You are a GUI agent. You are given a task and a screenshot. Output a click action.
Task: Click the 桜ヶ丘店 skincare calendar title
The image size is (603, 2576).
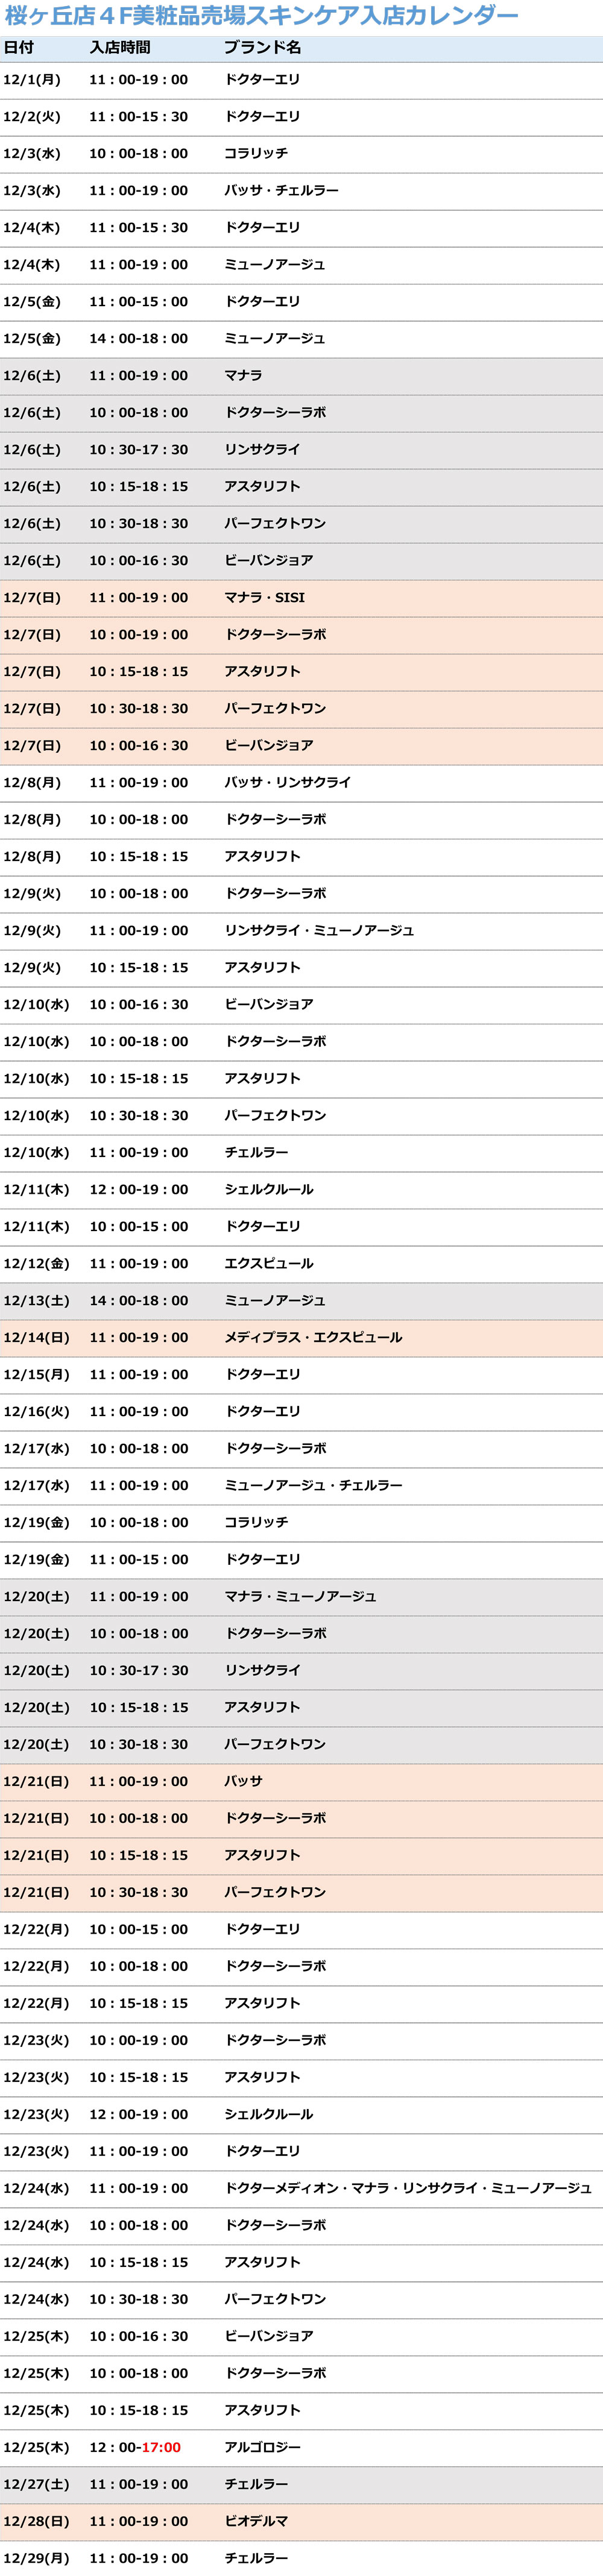coord(262,16)
